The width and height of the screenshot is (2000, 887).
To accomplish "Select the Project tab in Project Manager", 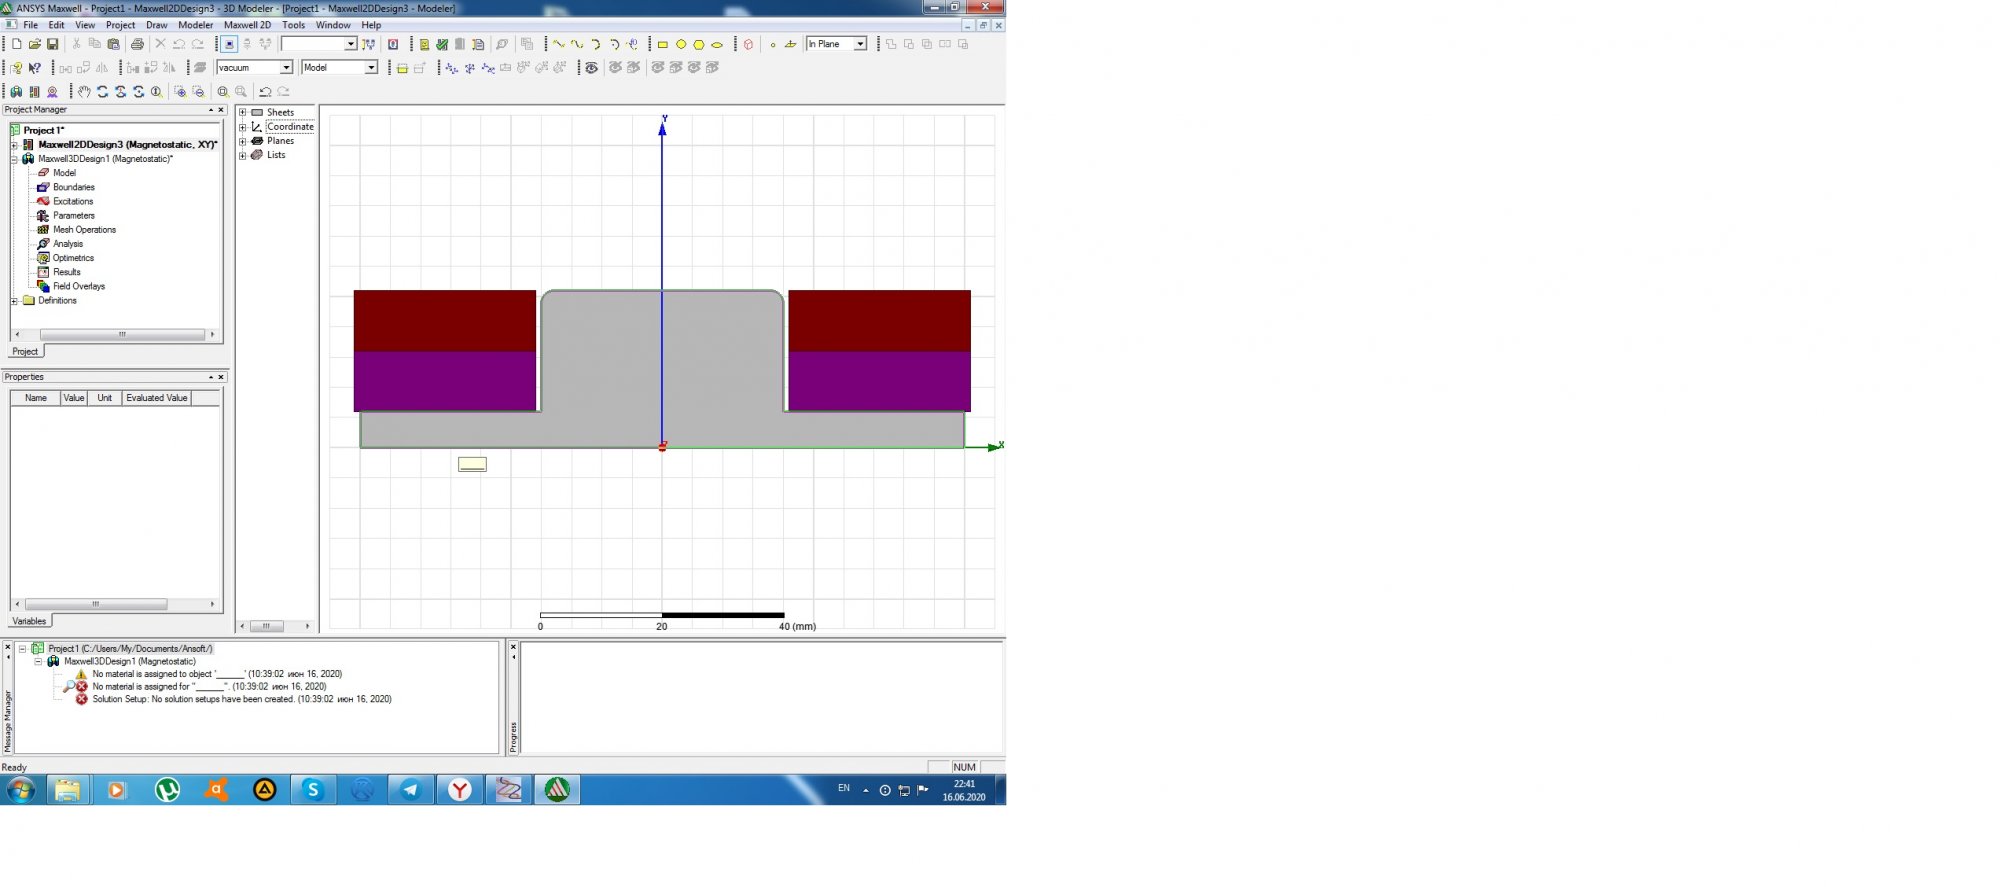I will [x=25, y=351].
